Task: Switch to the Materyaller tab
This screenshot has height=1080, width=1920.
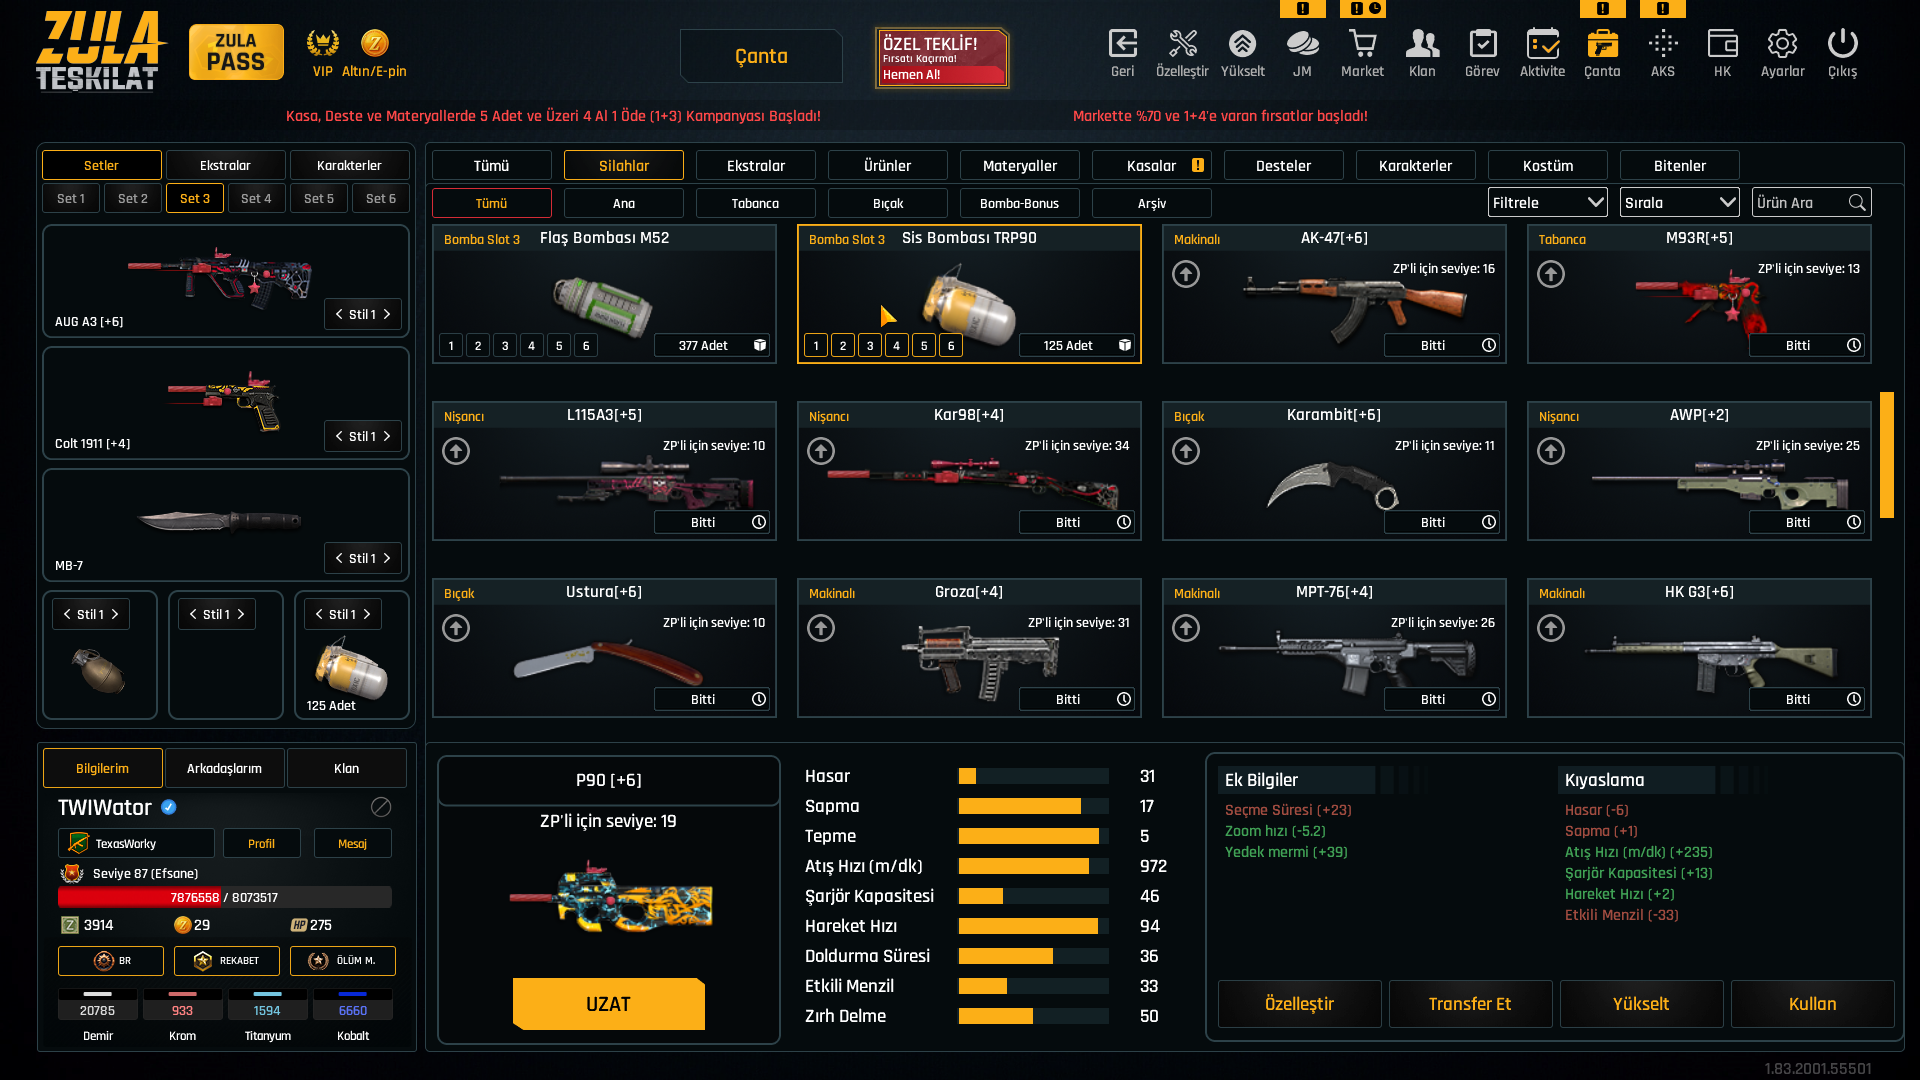Action: [x=1020, y=165]
